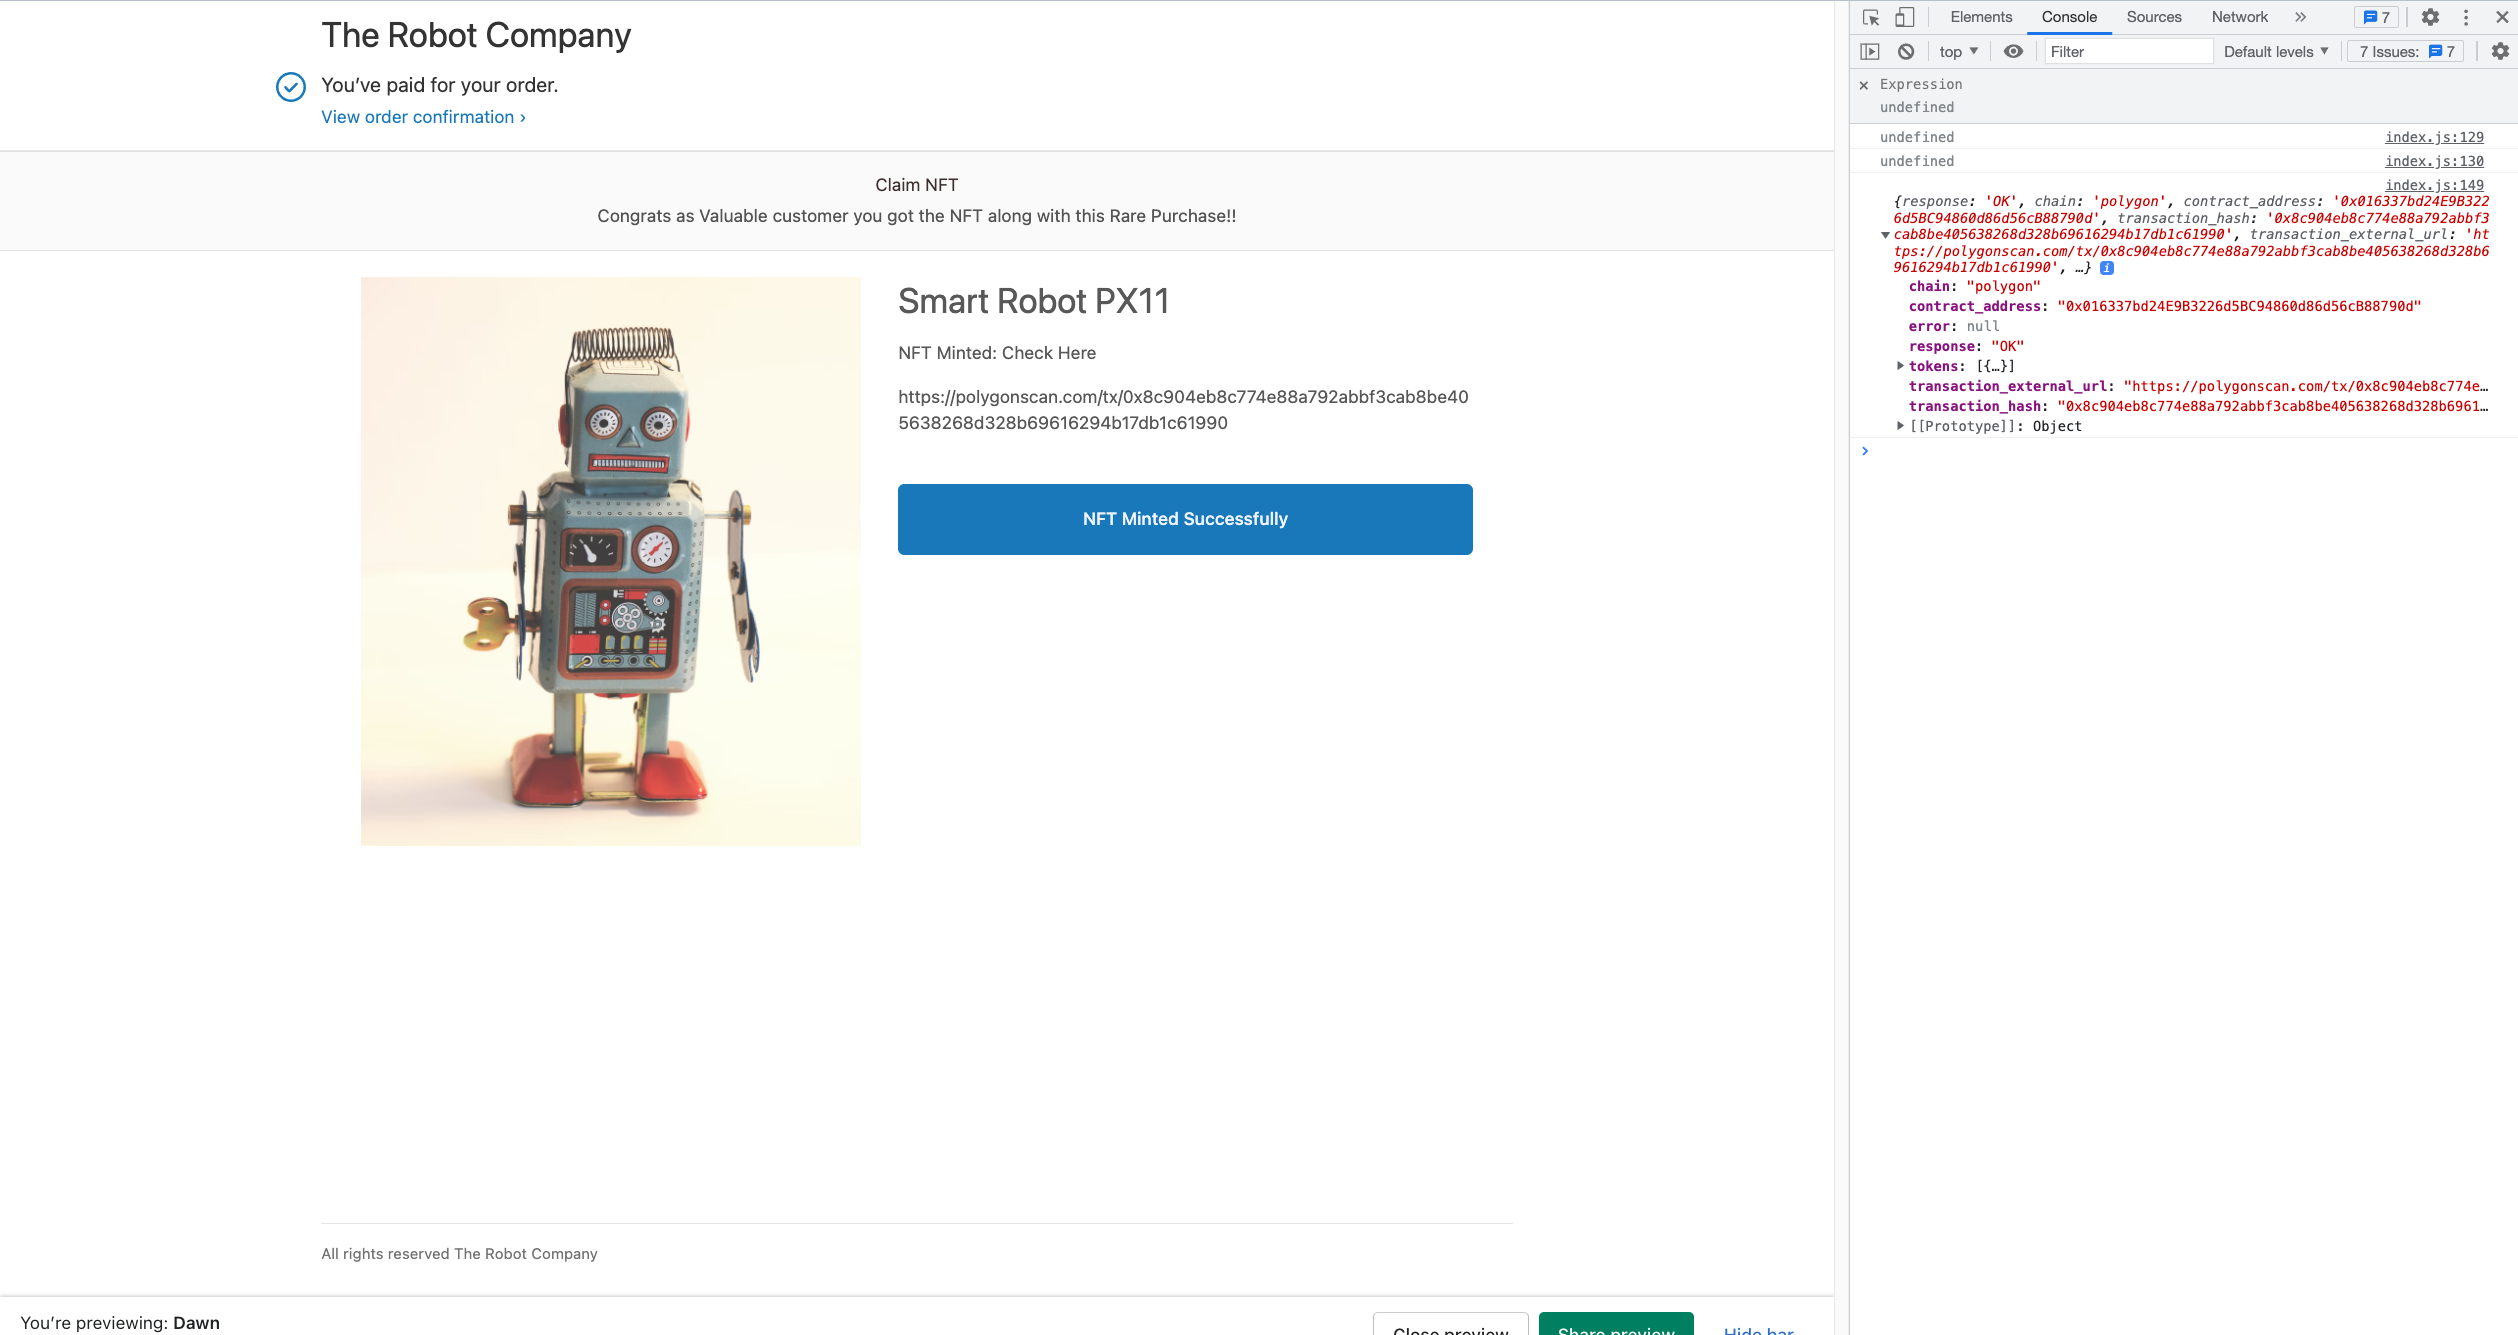Image resolution: width=2518 pixels, height=1335 pixels.
Task: Focus the console Filter input field
Action: [x=2128, y=51]
